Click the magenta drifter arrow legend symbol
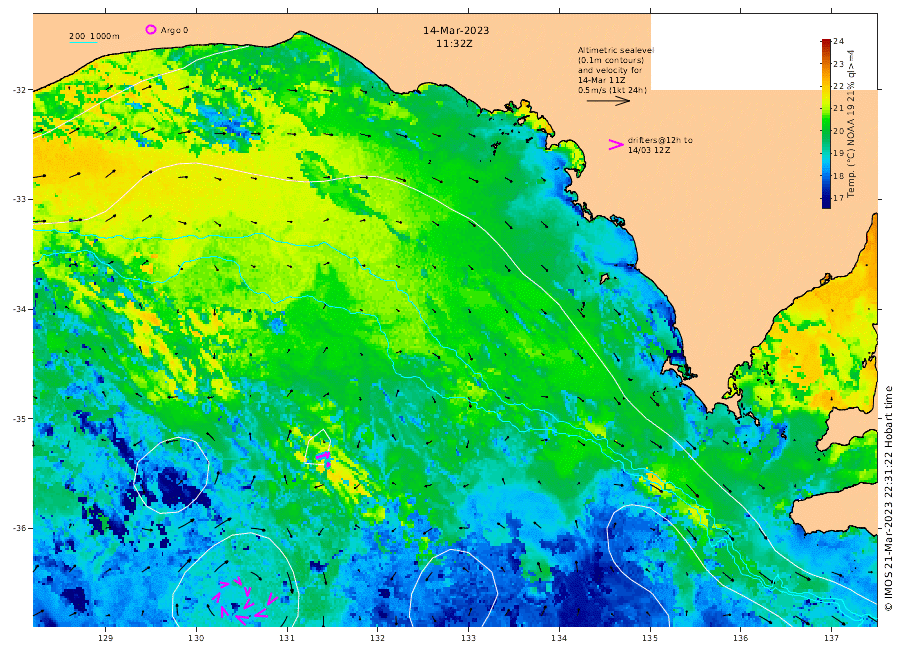The width and height of the screenshot is (900, 660). tap(616, 145)
